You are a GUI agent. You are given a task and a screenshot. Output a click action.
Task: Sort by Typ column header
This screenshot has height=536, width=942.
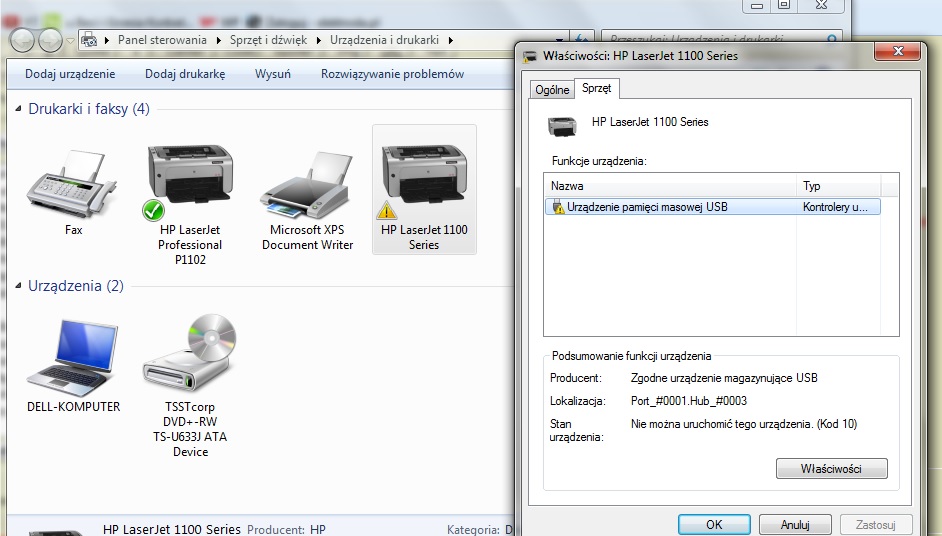(x=839, y=186)
